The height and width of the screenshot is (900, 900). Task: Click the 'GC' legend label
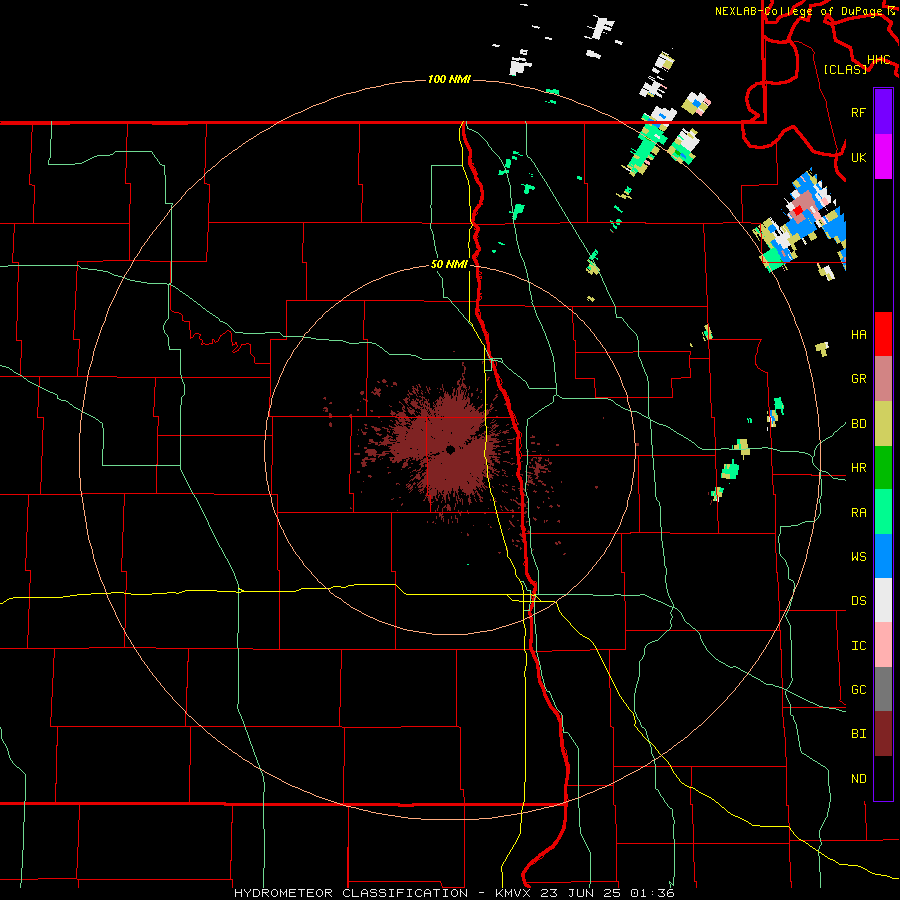pos(858,690)
